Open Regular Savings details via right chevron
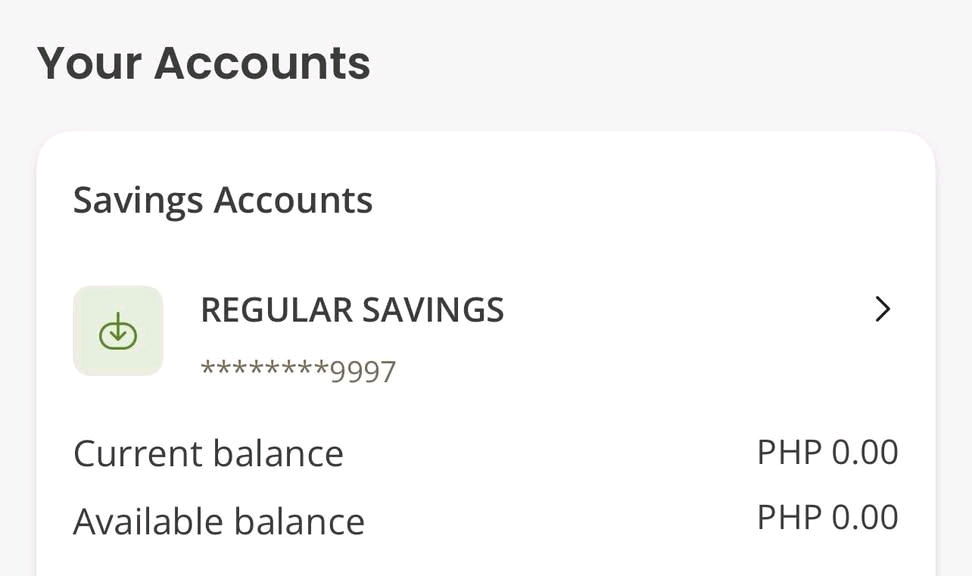The image size is (972, 576). click(x=882, y=309)
